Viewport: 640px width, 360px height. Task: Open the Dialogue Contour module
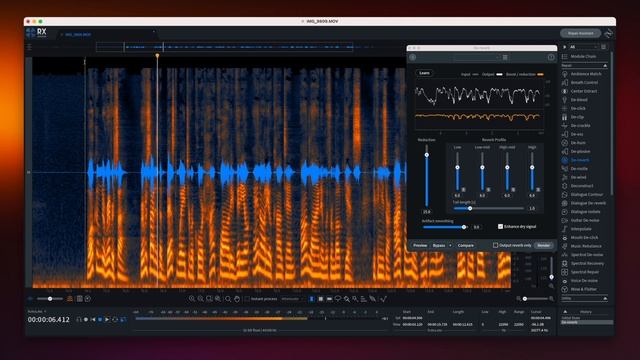point(582,195)
